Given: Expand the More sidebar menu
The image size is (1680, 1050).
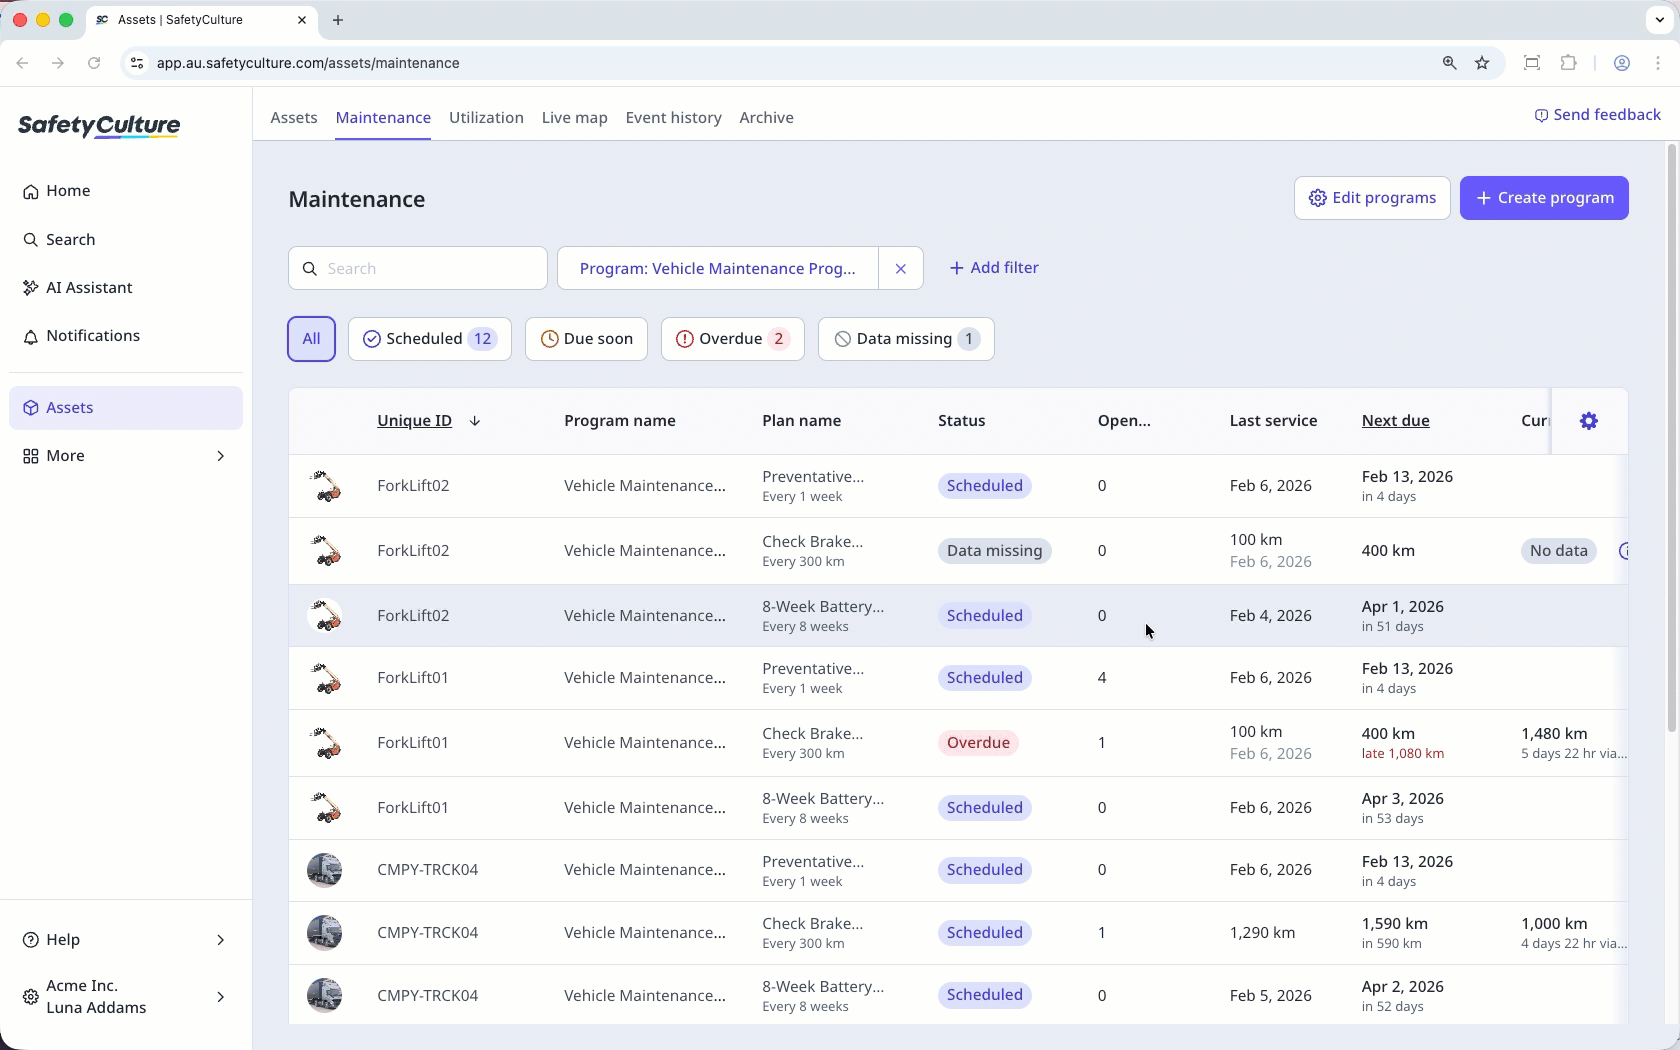Looking at the screenshot, I should pyautogui.click(x=125, y=456).
